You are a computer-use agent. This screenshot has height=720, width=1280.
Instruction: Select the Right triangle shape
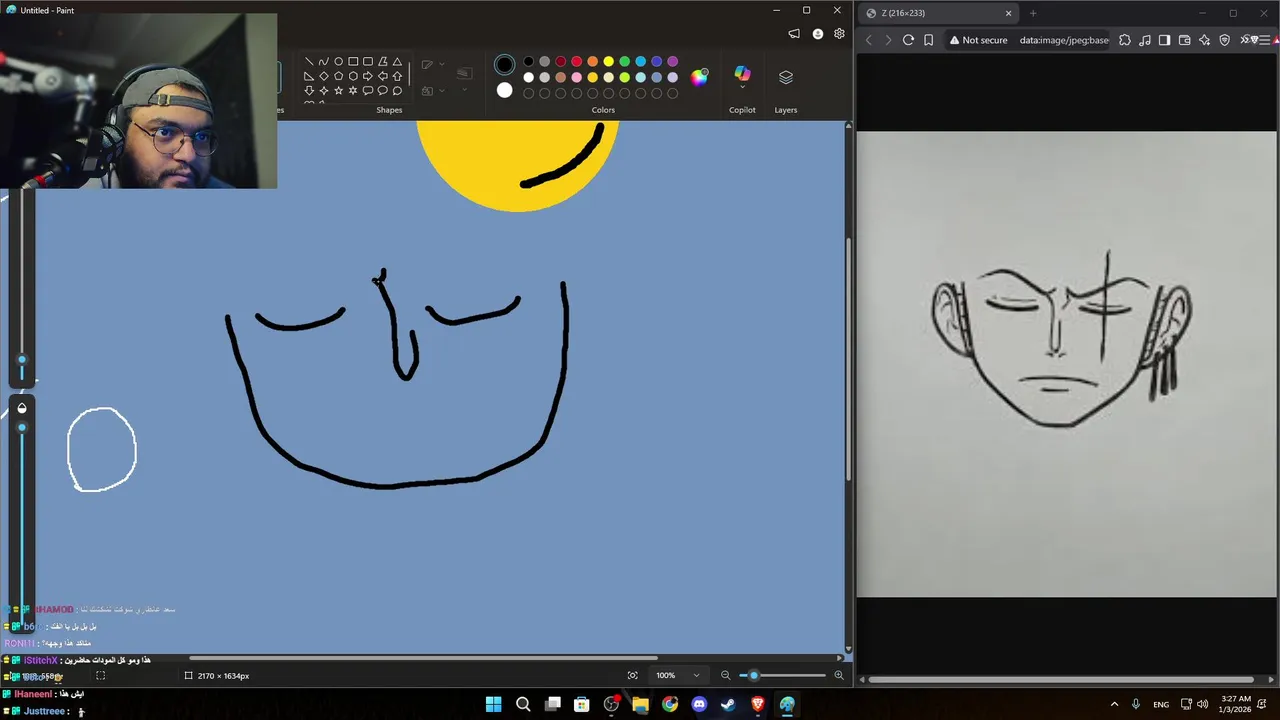pyautogui.click(x=308, y=76)
